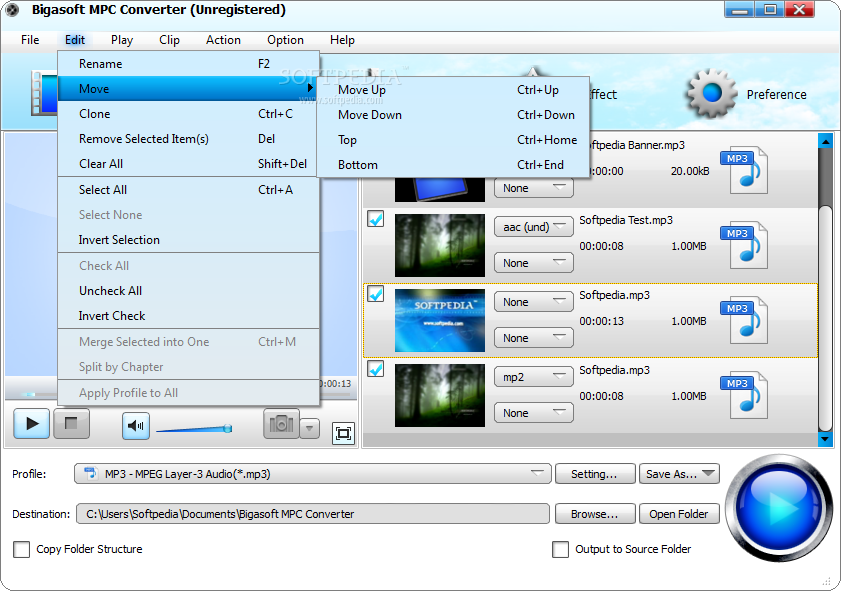Click MP3 format icon for Softpedia Banner.mp3
The image size is (841, 591).
744,169
